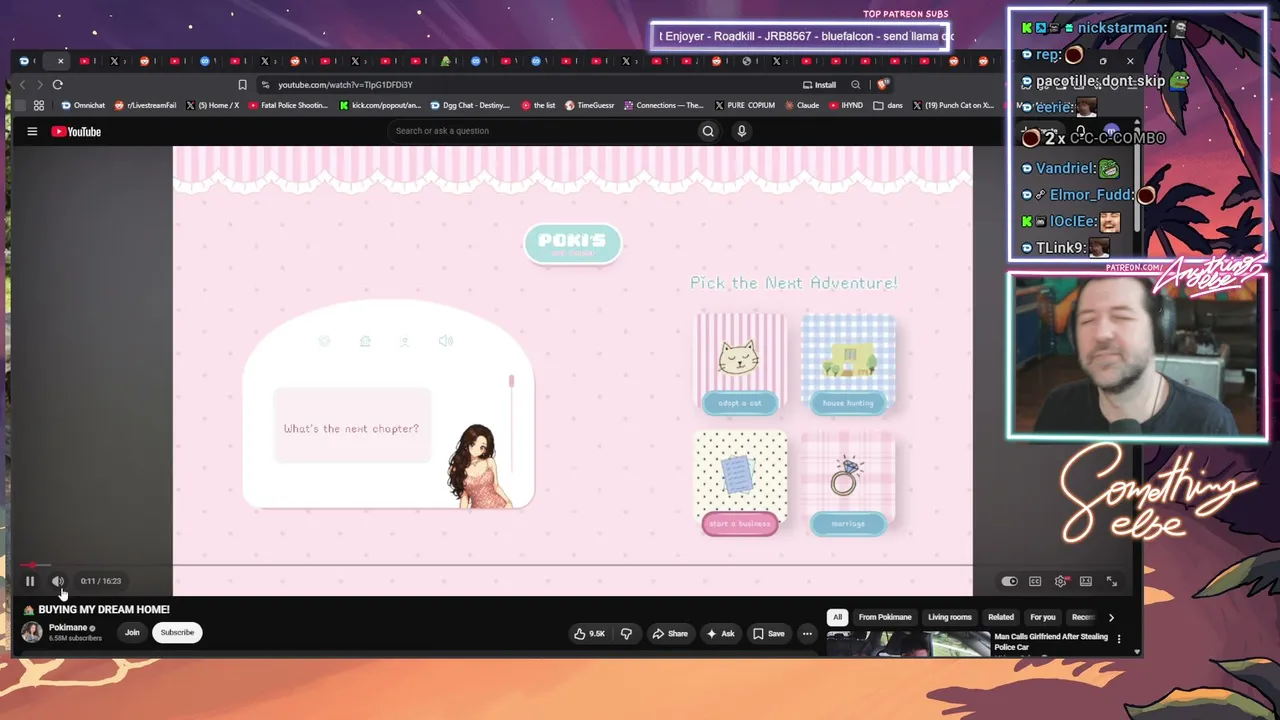1280x720 pixels.
Task: Click the Ask button under the video
Action: 721,633
